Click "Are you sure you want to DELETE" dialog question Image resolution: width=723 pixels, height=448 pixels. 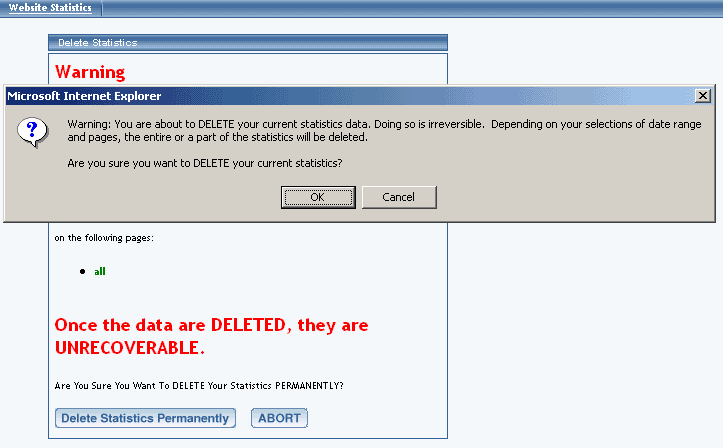(205, 163)
